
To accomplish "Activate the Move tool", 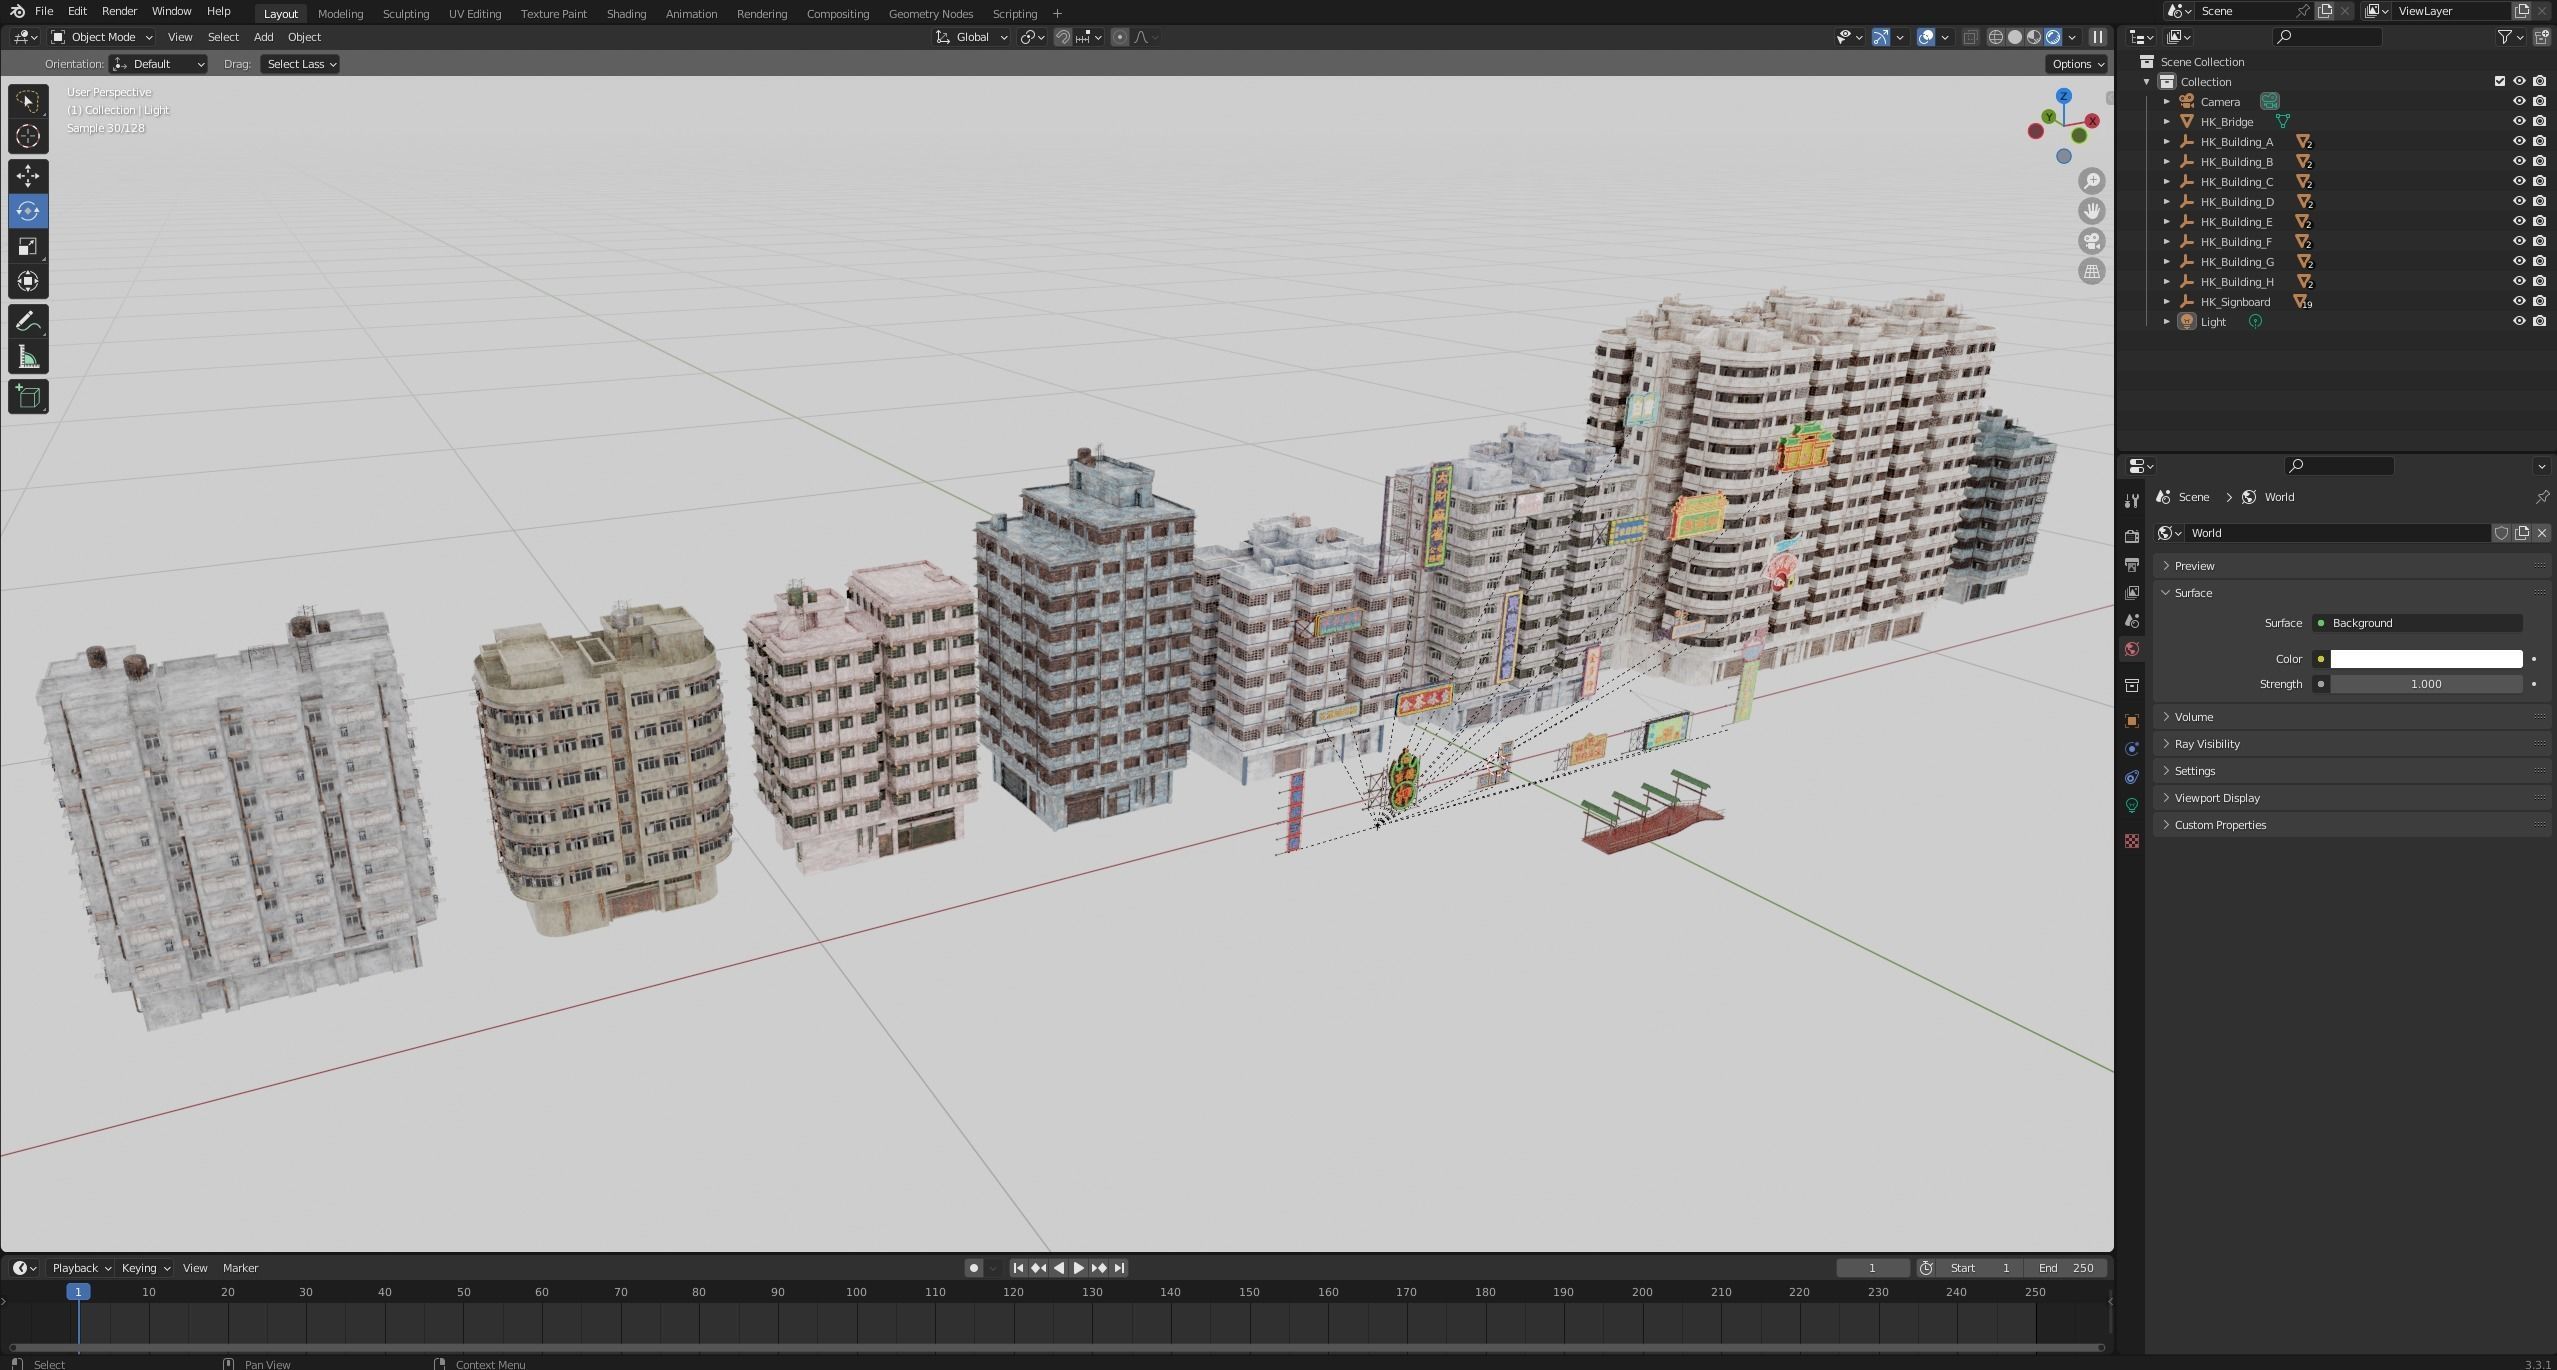I will (28, 176).
